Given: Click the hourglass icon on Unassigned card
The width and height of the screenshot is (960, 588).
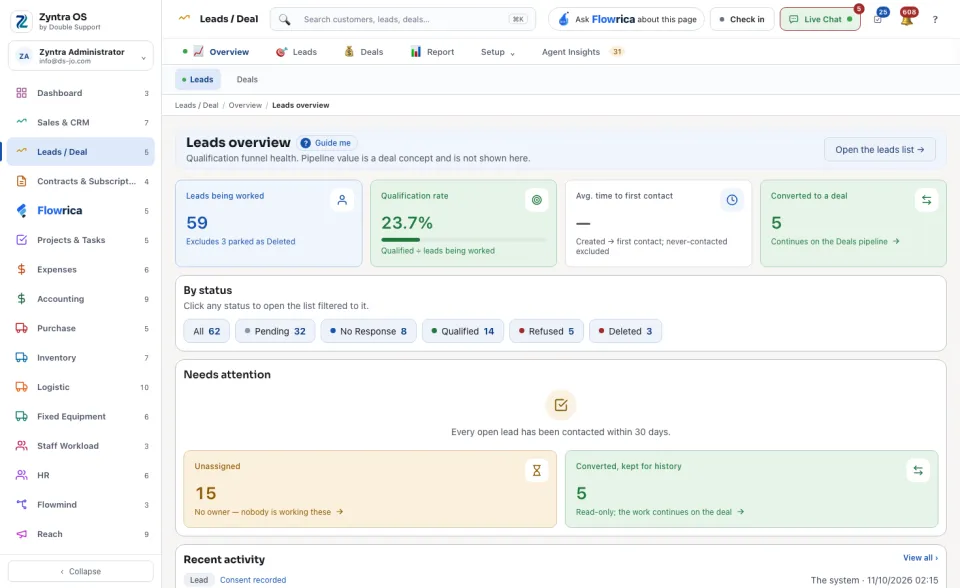Looking at the screenshot, I should (537, 470).
